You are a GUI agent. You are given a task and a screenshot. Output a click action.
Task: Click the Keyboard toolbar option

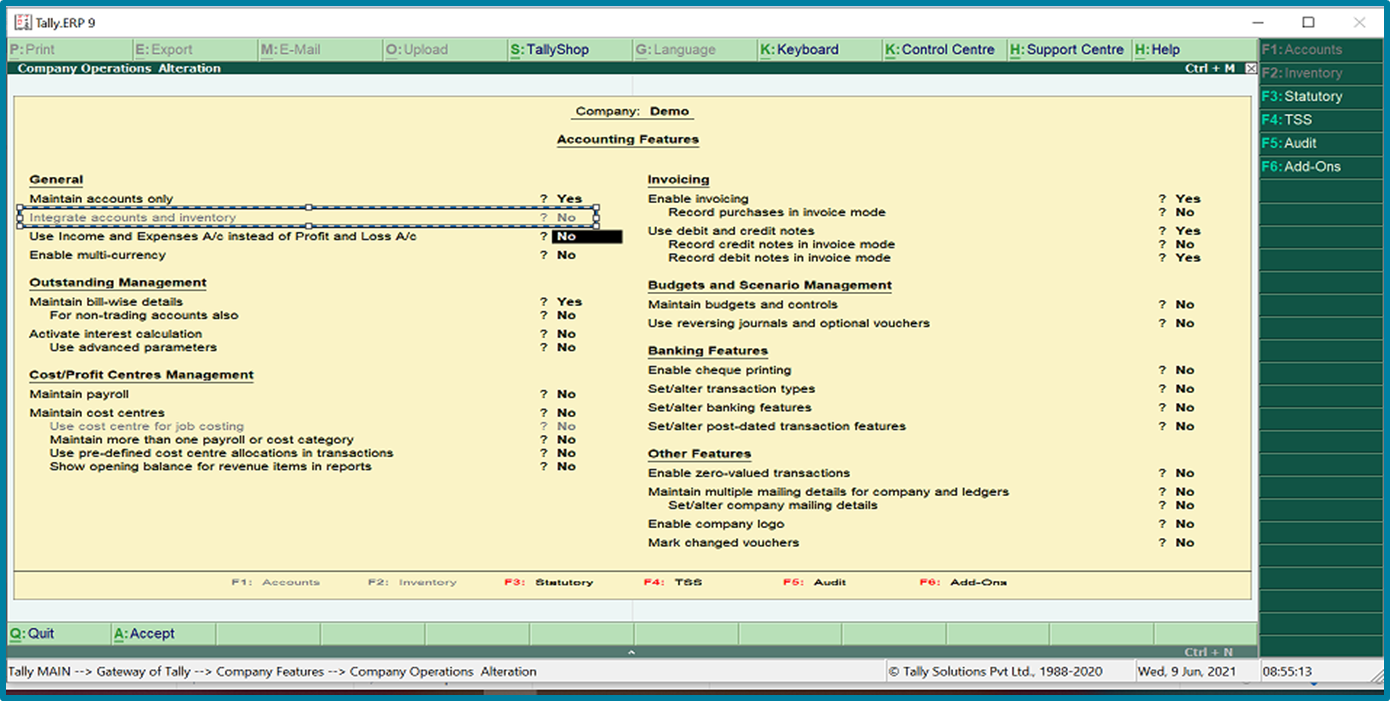(799, 49)
